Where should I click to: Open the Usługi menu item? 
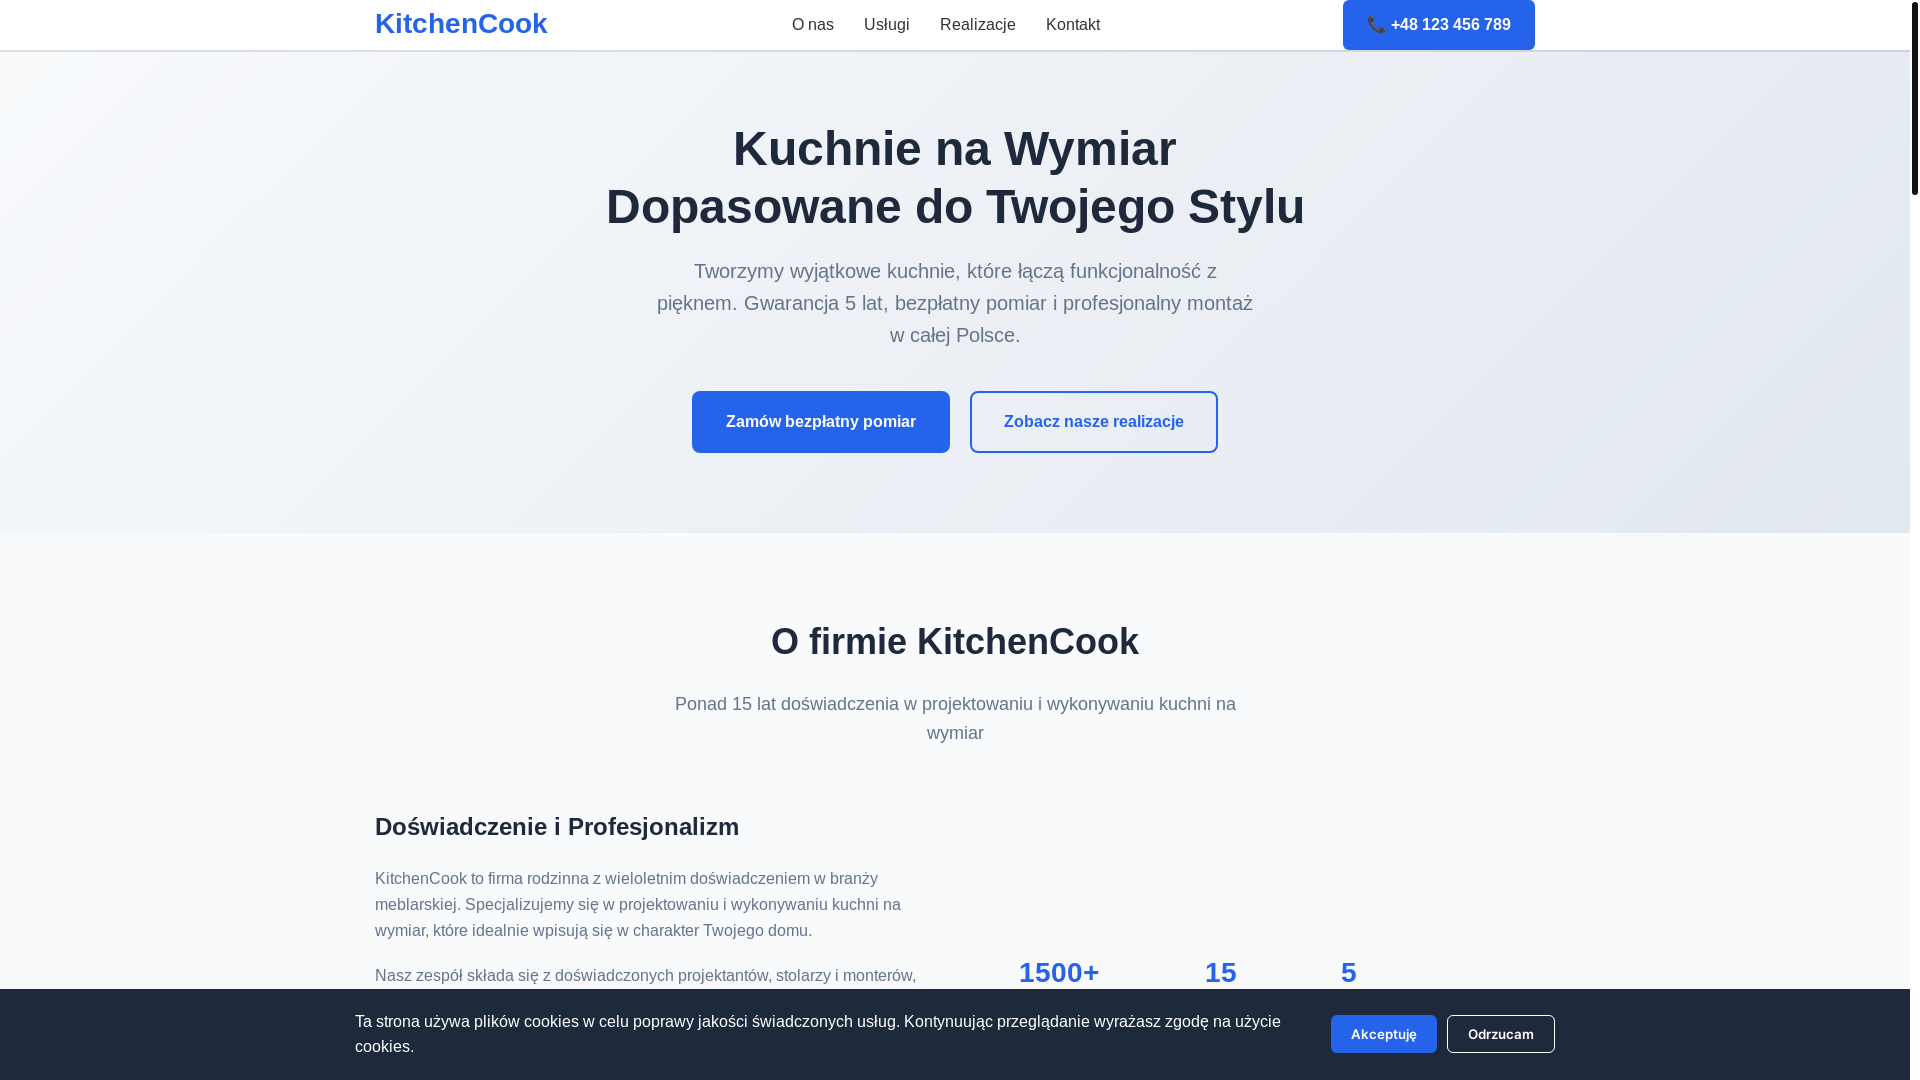pos(887,25)
